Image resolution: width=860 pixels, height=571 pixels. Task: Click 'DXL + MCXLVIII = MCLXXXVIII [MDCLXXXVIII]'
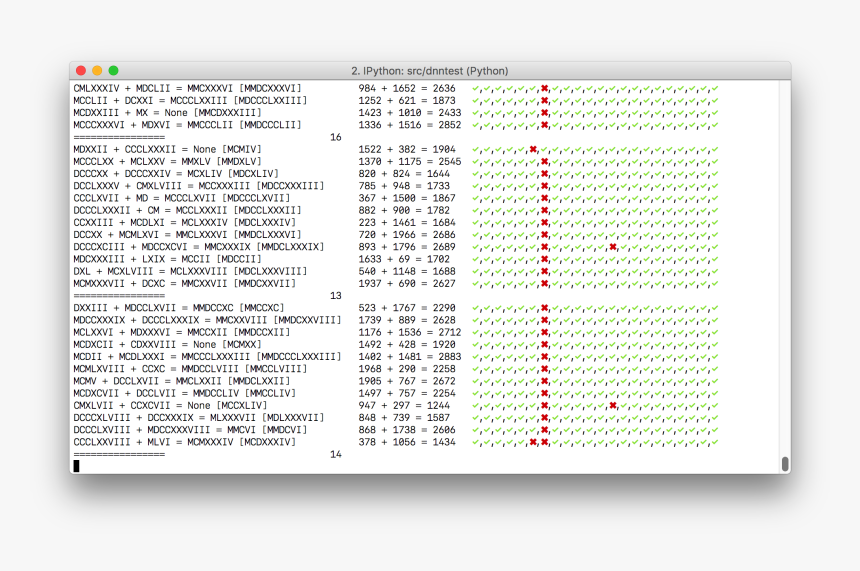(190, 271)
